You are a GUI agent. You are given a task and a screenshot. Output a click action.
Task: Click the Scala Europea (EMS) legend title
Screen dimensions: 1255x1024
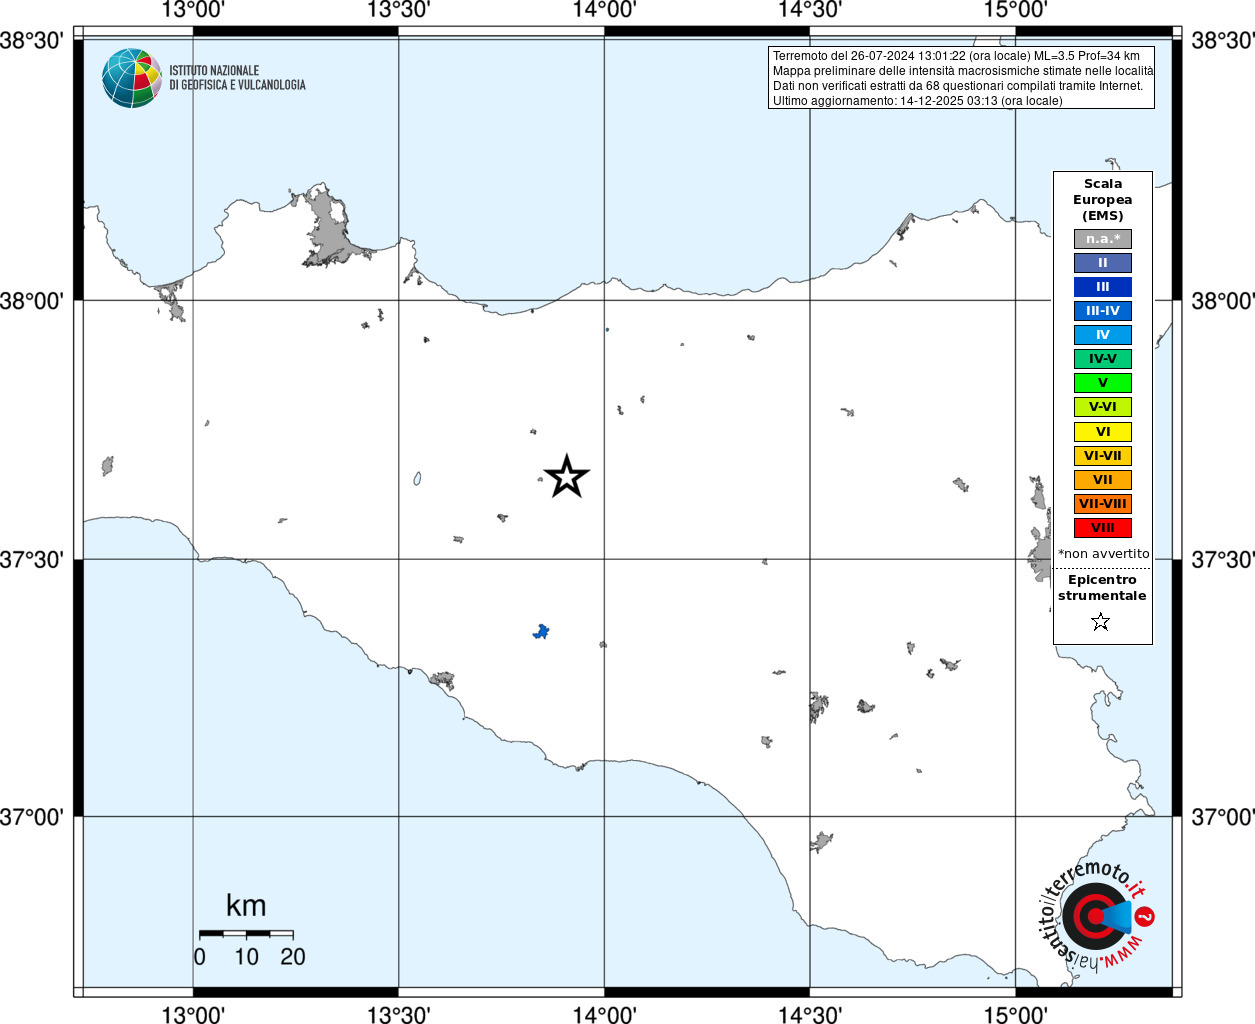click(1103, 200)
